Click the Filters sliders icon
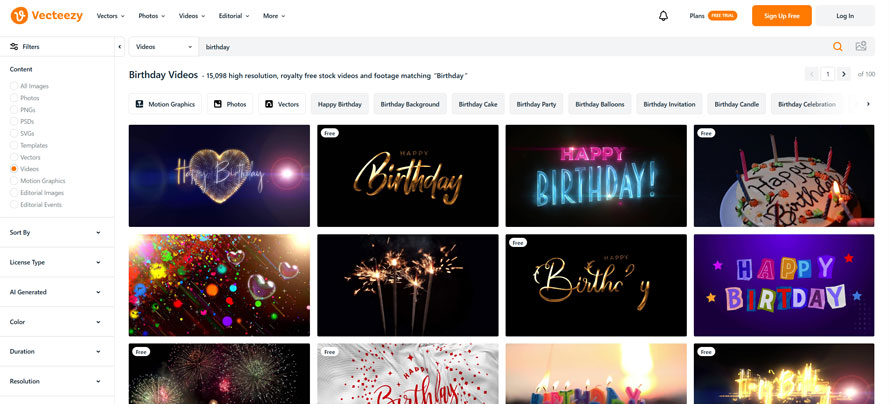Viewport: 890px width, 404px height. 14,47
